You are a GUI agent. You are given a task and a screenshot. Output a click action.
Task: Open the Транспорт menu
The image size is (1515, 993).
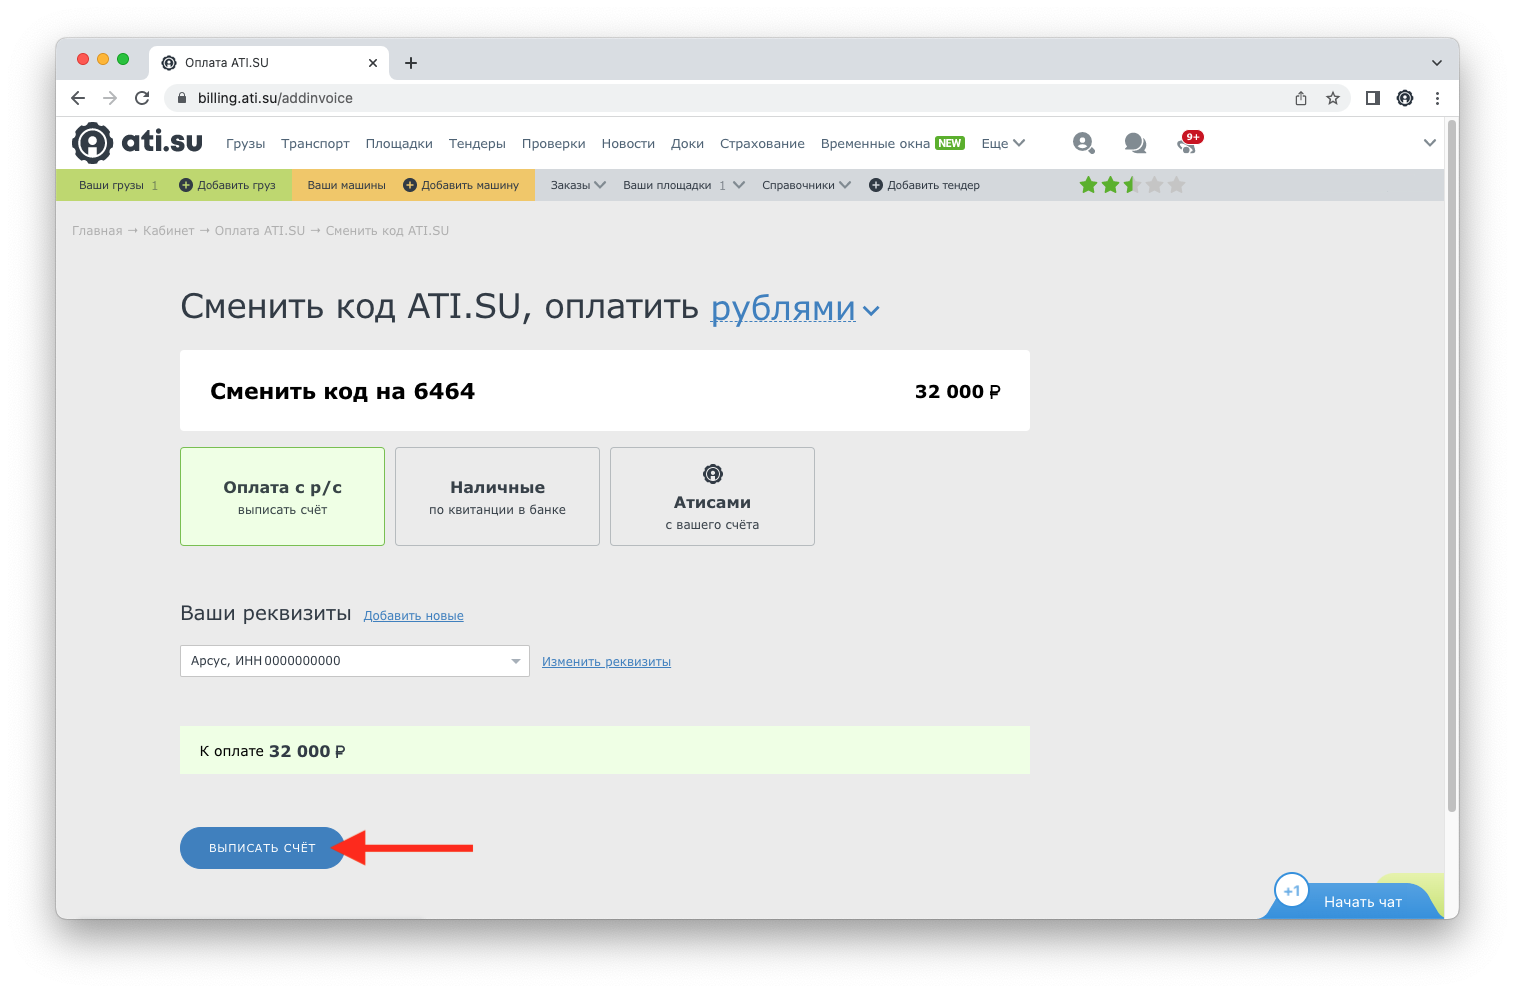[x=315, y=143]
